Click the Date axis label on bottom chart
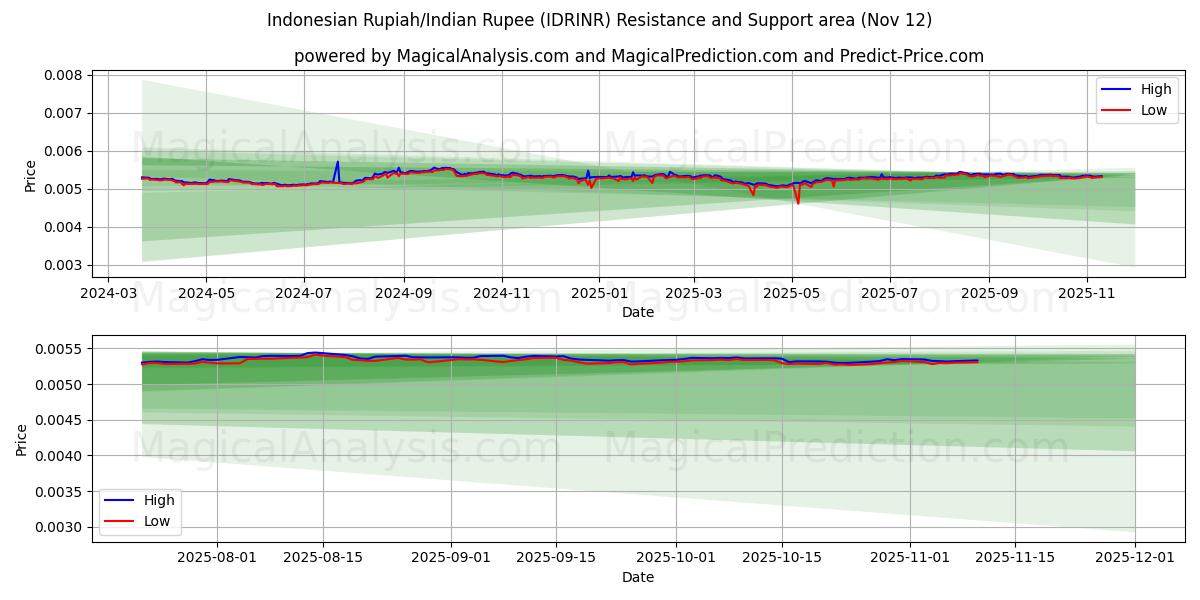The width and height of the screenshot is (1200, 600). (637, 577)
